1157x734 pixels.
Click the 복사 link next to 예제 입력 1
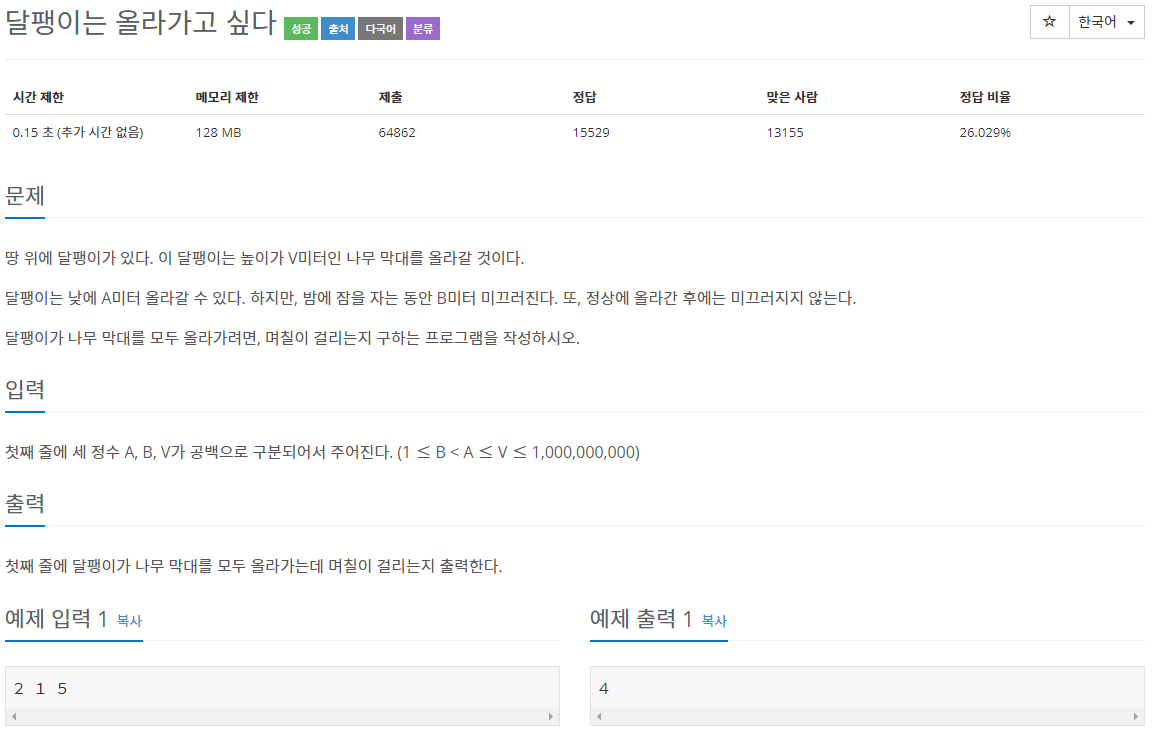[129, 621]
